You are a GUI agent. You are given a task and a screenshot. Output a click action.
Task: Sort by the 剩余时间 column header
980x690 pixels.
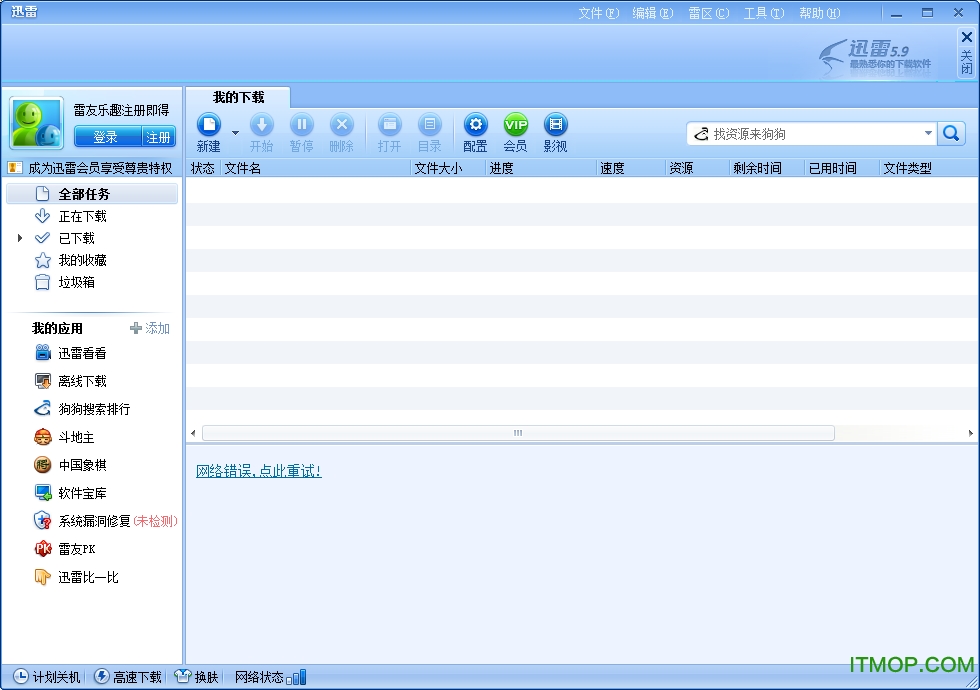[767, 168]
